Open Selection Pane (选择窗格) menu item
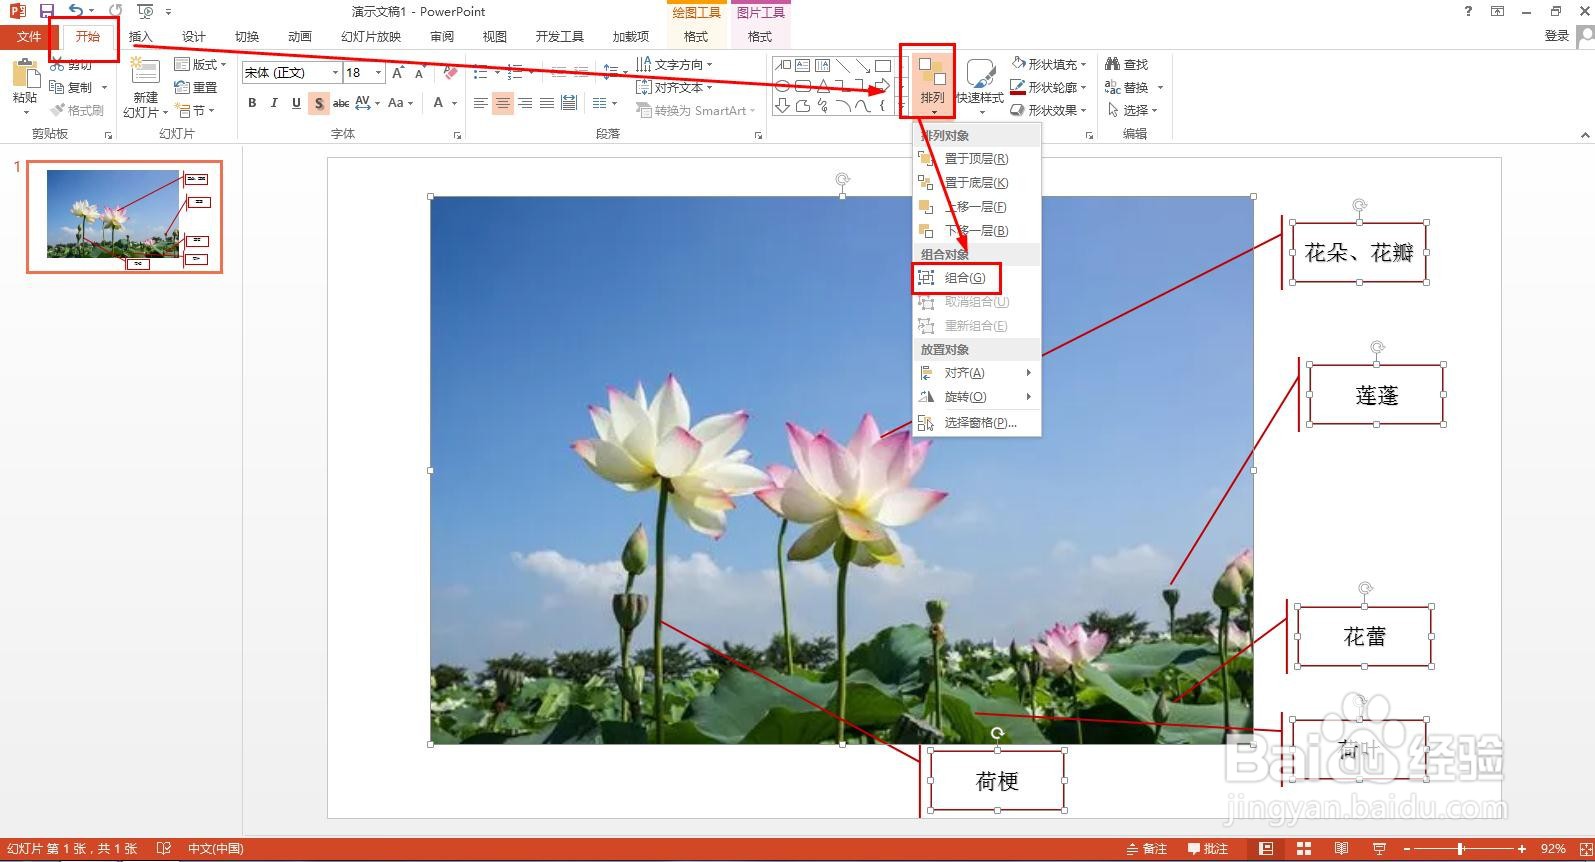Screen dimensions: 1595x862 [977, 423]
